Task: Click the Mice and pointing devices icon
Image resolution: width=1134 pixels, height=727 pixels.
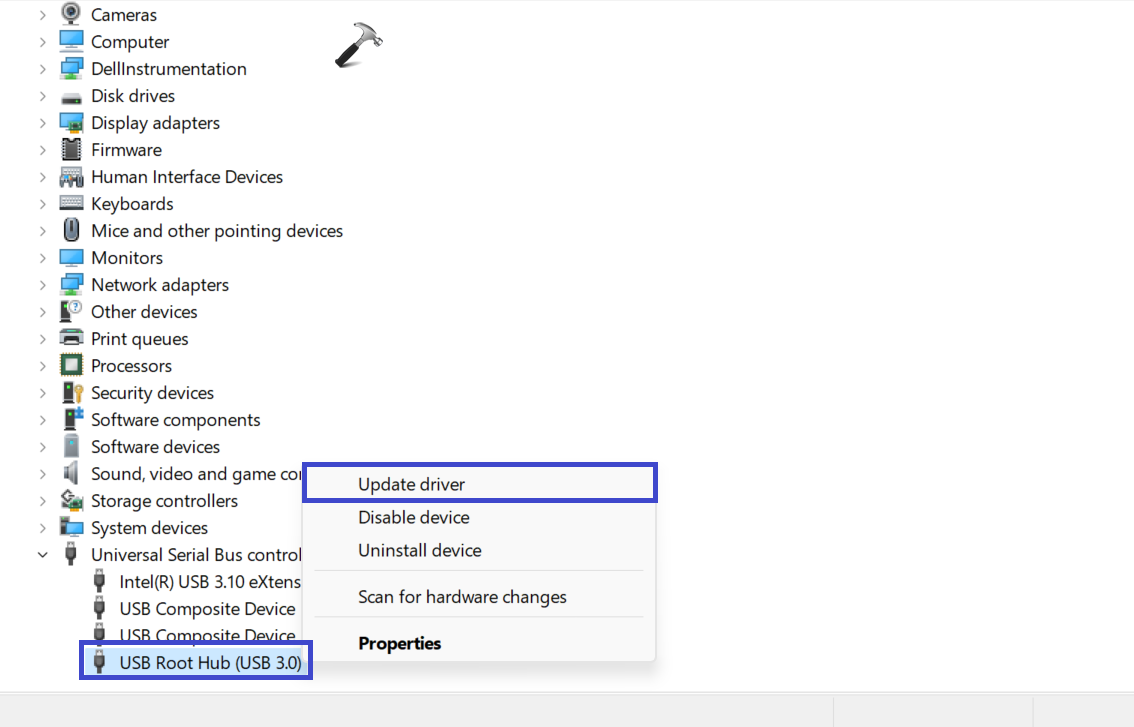Action: pos(71,231)
